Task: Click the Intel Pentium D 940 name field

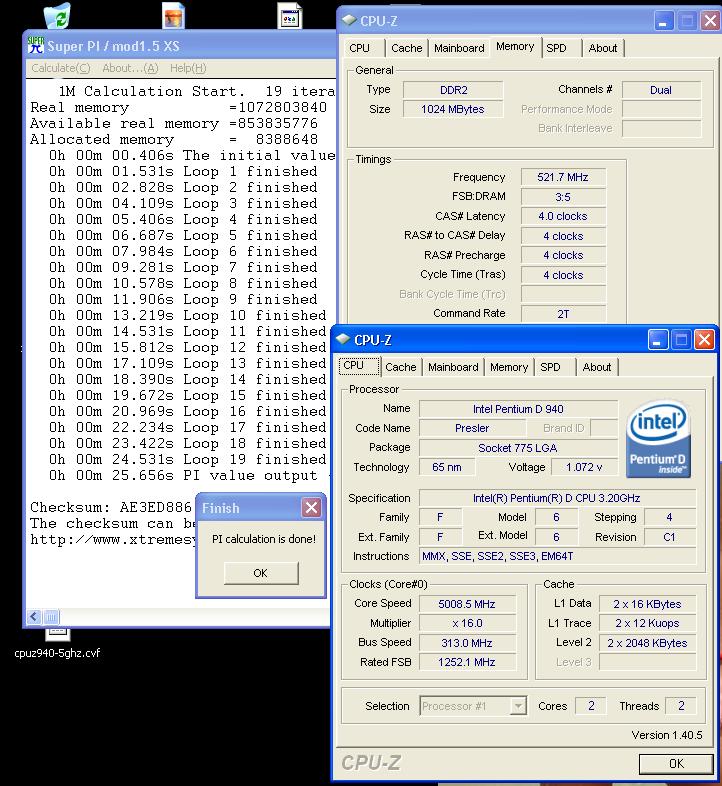Action: [x=518, y=409]
